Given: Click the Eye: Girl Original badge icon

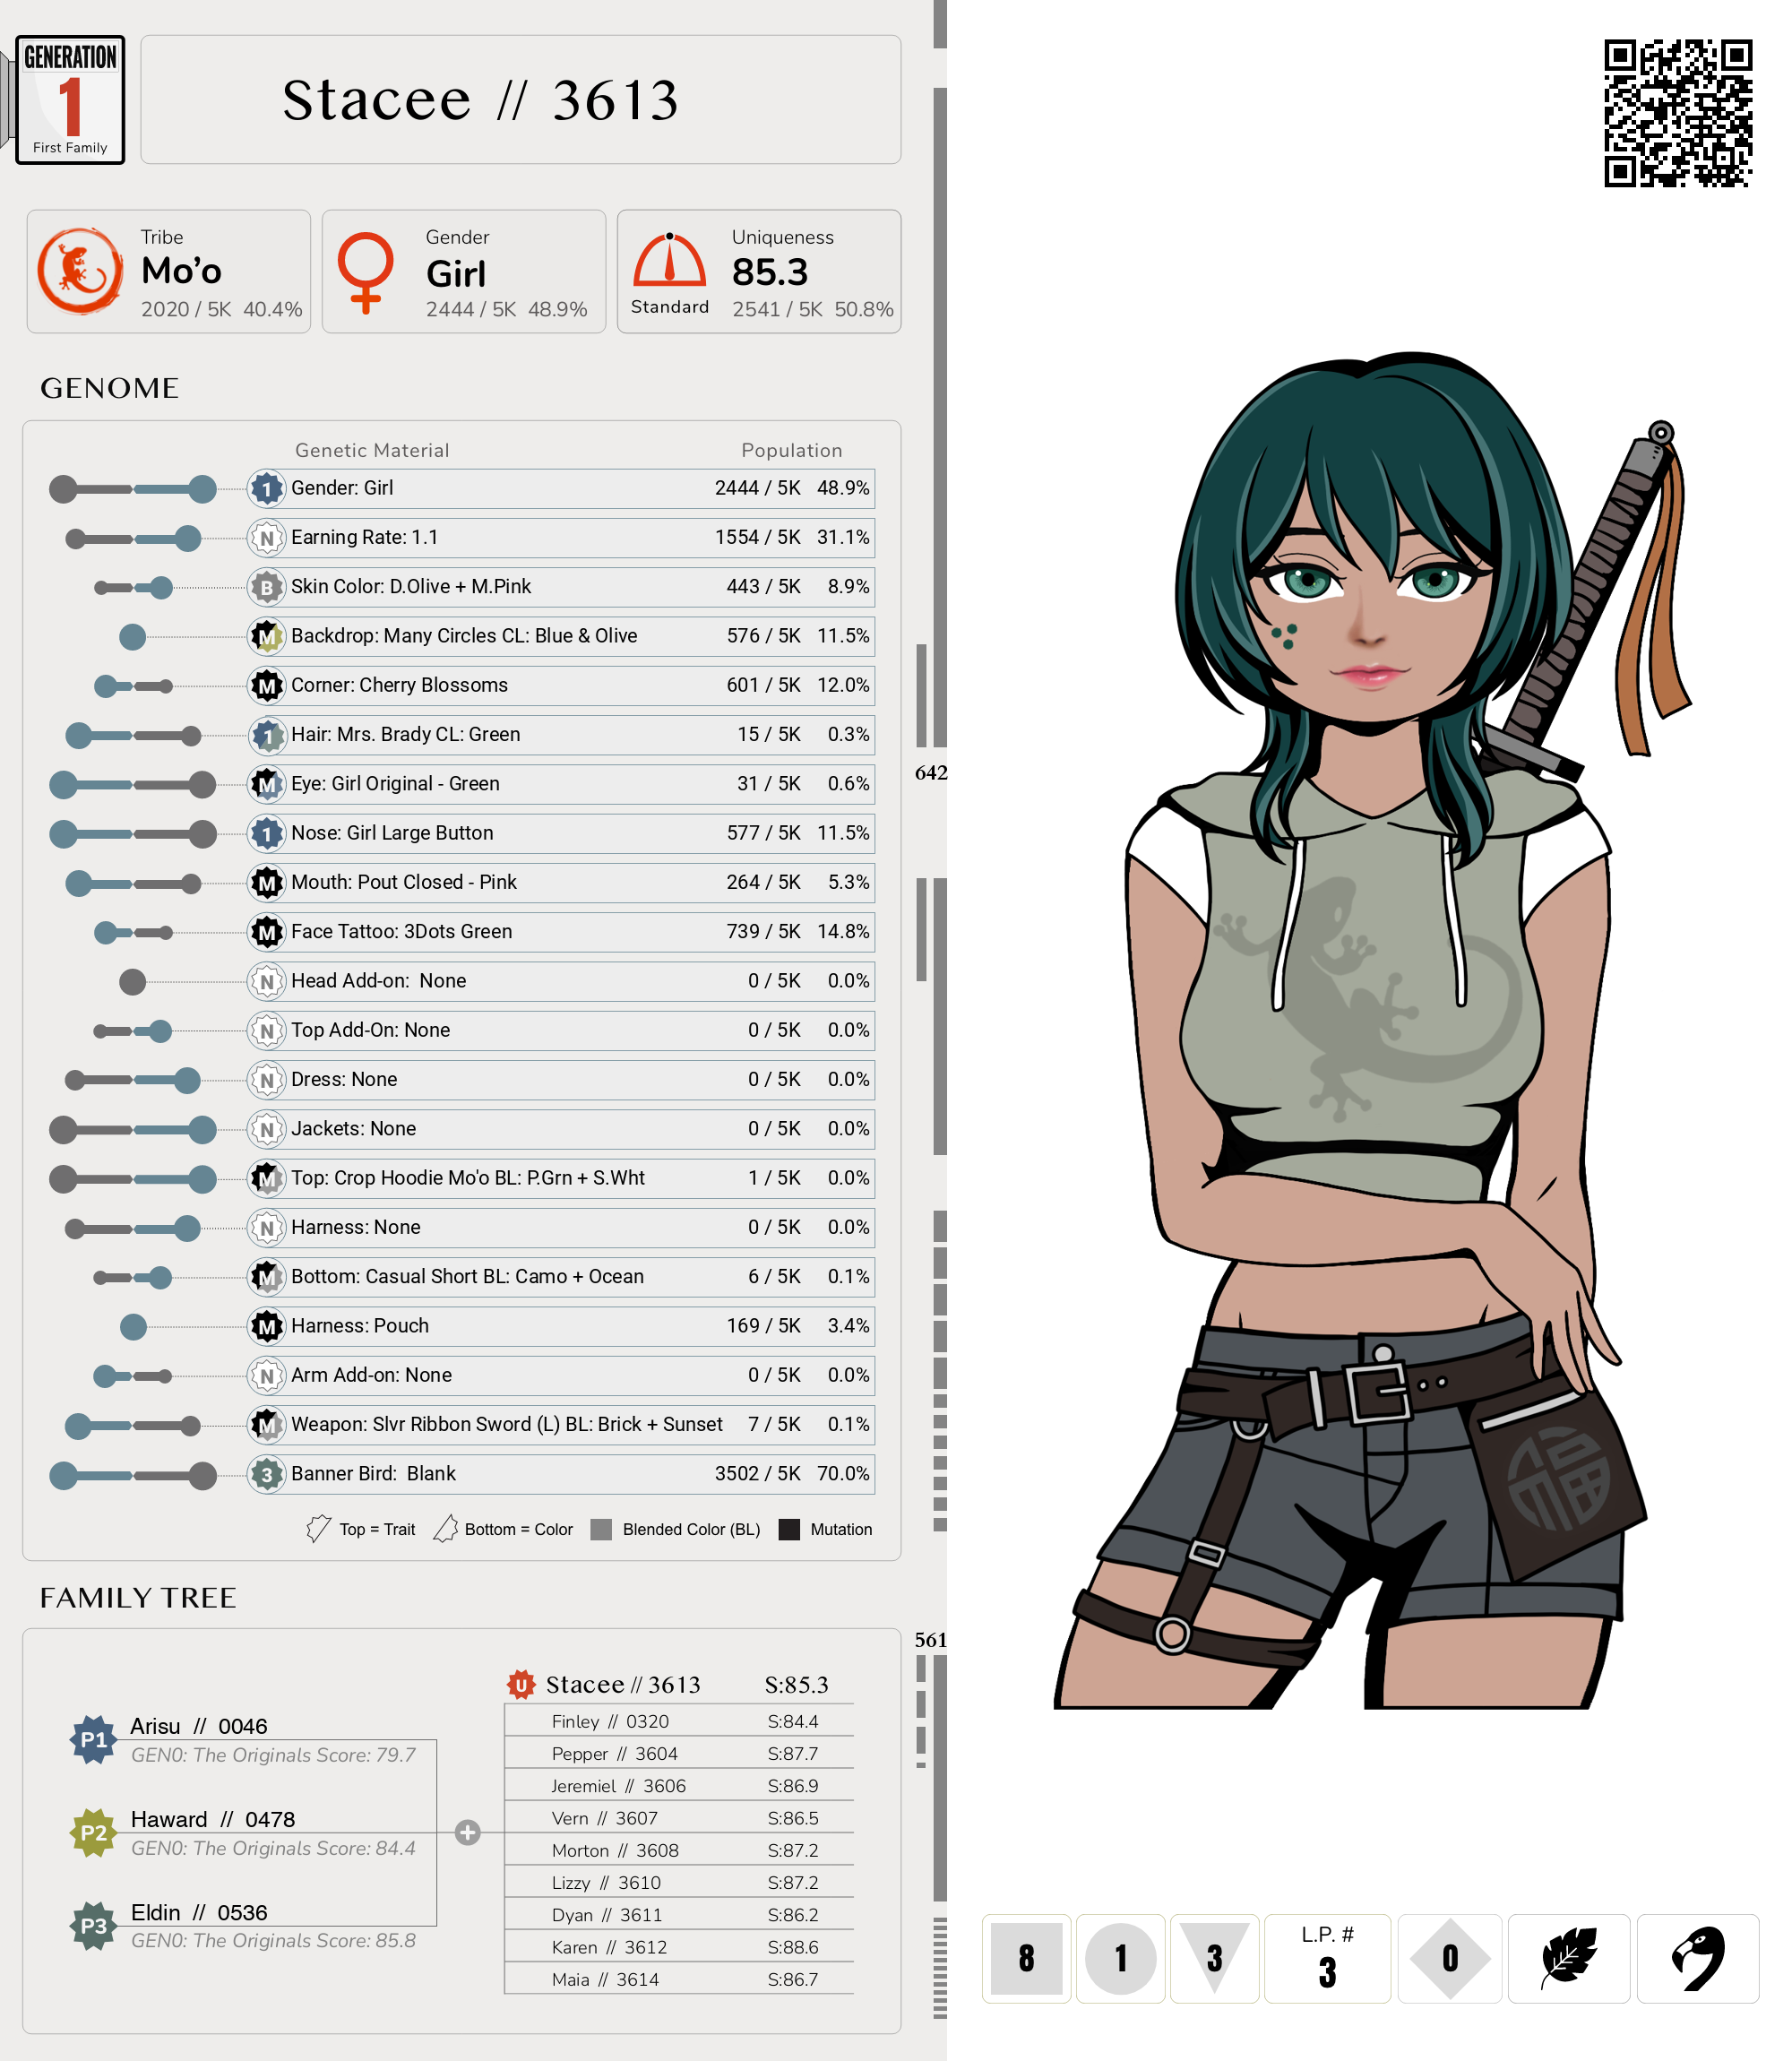Looking at the screenshot, I should coord(267,784).
